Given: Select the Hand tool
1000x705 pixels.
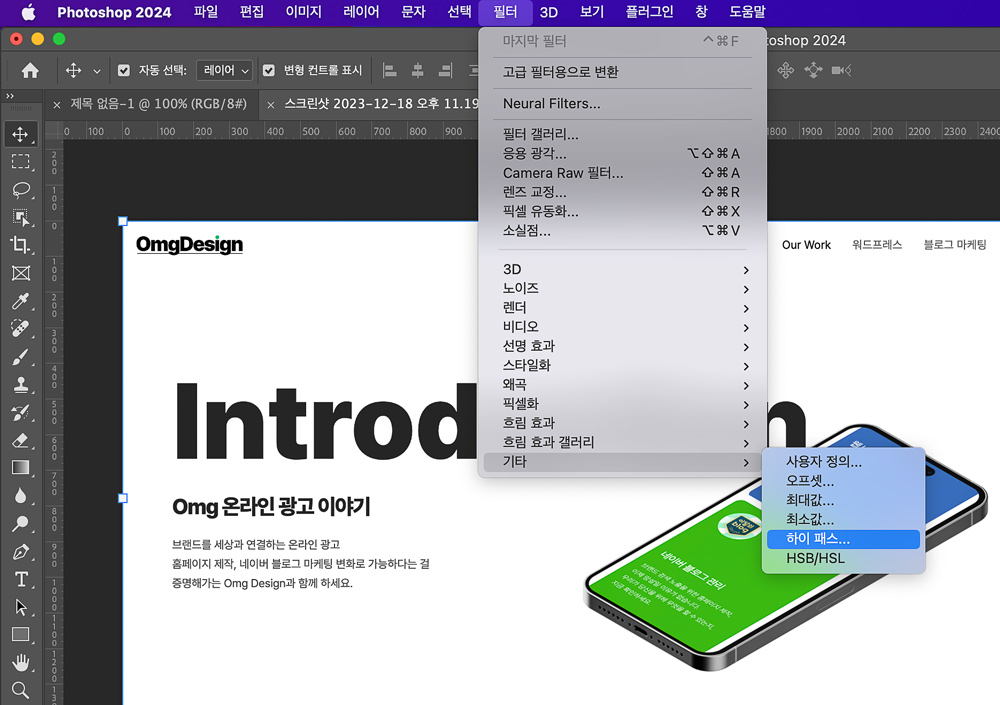Looking at the screenshot, I should (x=20, y=663).
